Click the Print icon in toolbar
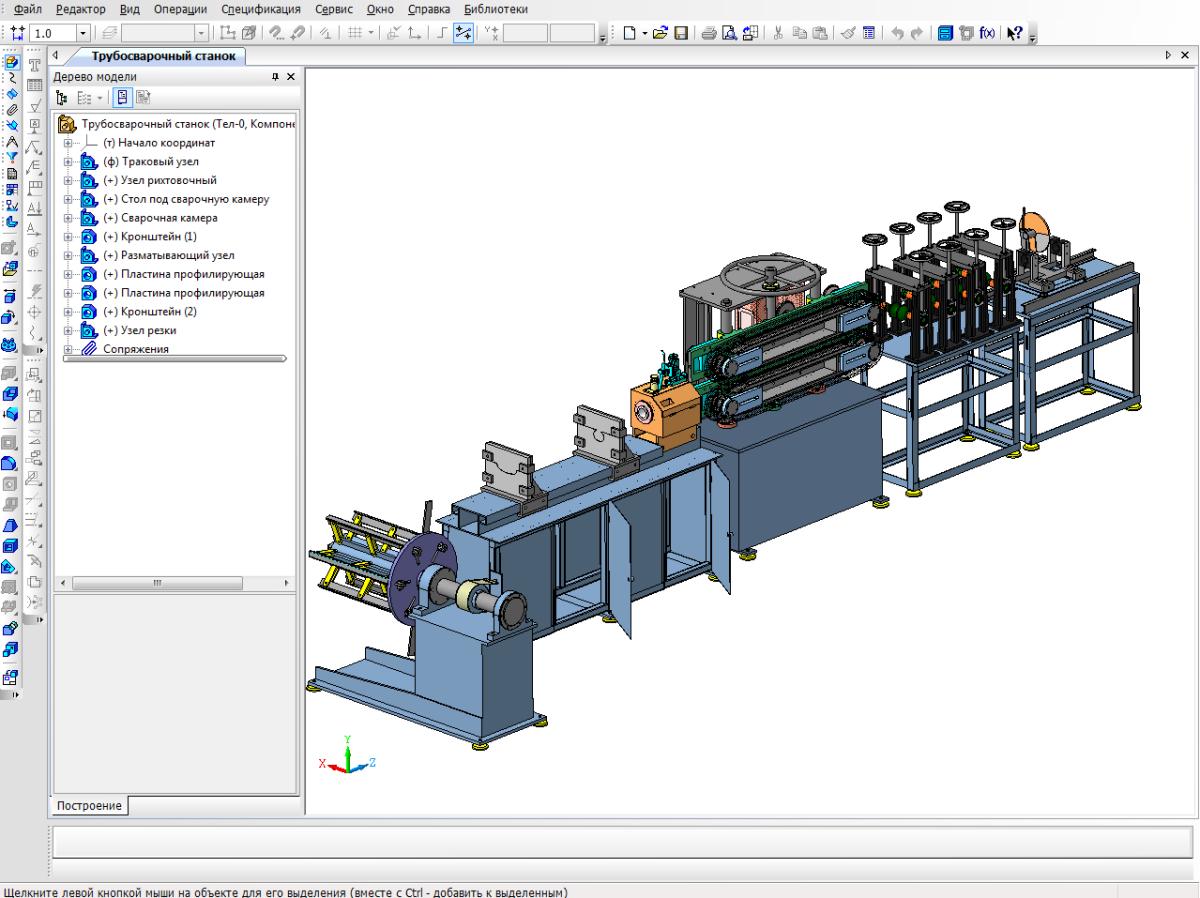This screenshot has height=898, width=1200. click(x=708, y=33)
